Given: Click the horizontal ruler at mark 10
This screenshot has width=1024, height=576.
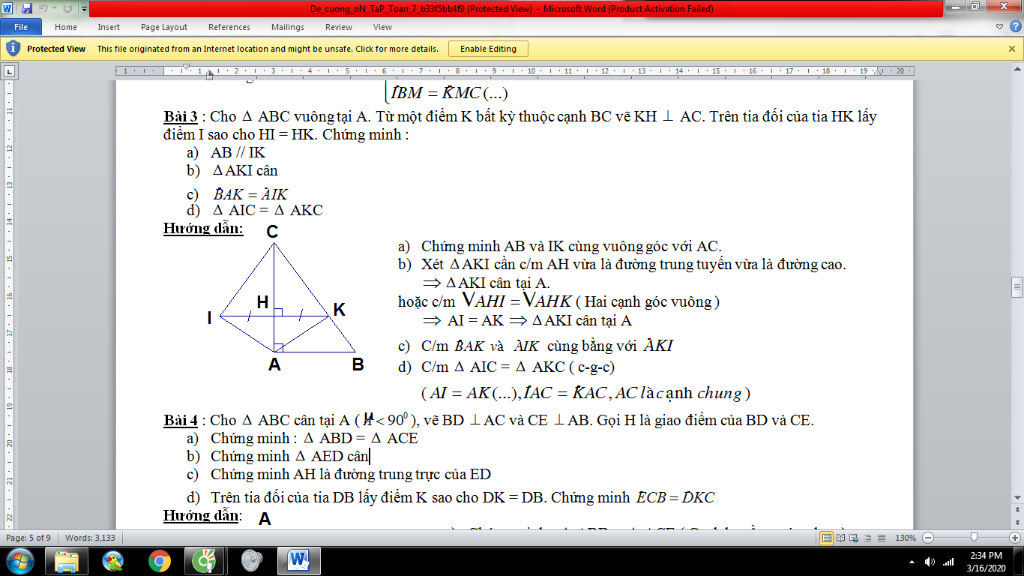Looking at the screenshot, I should point(532,71).
